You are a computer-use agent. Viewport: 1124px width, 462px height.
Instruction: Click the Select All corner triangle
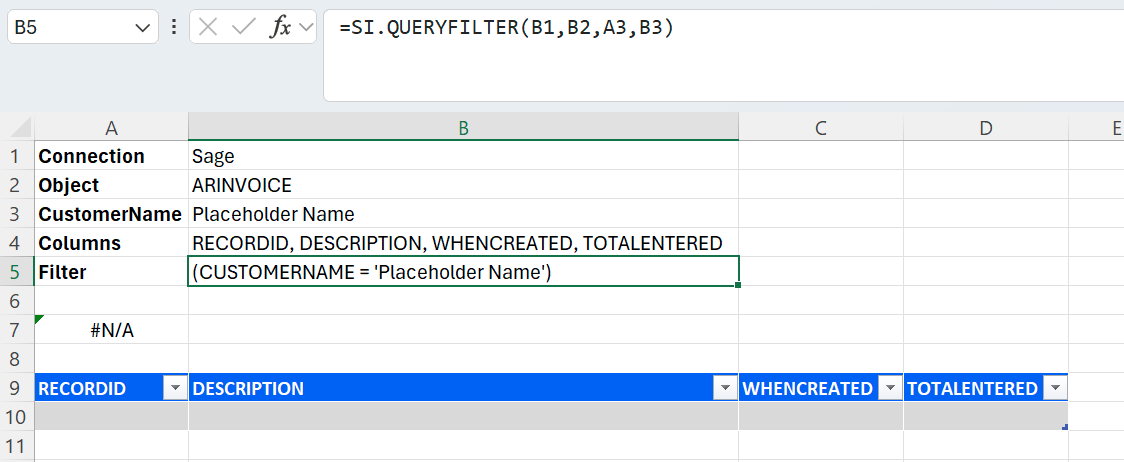[18, 128]
